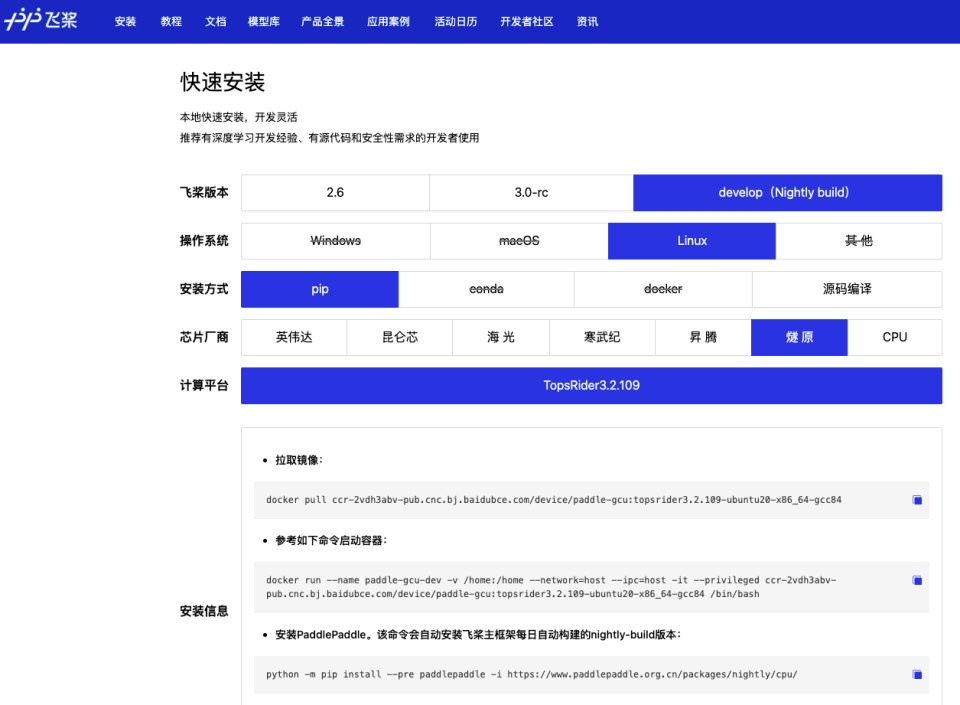Click the docker run paddle-gcu-dev command text

[551, 587]
